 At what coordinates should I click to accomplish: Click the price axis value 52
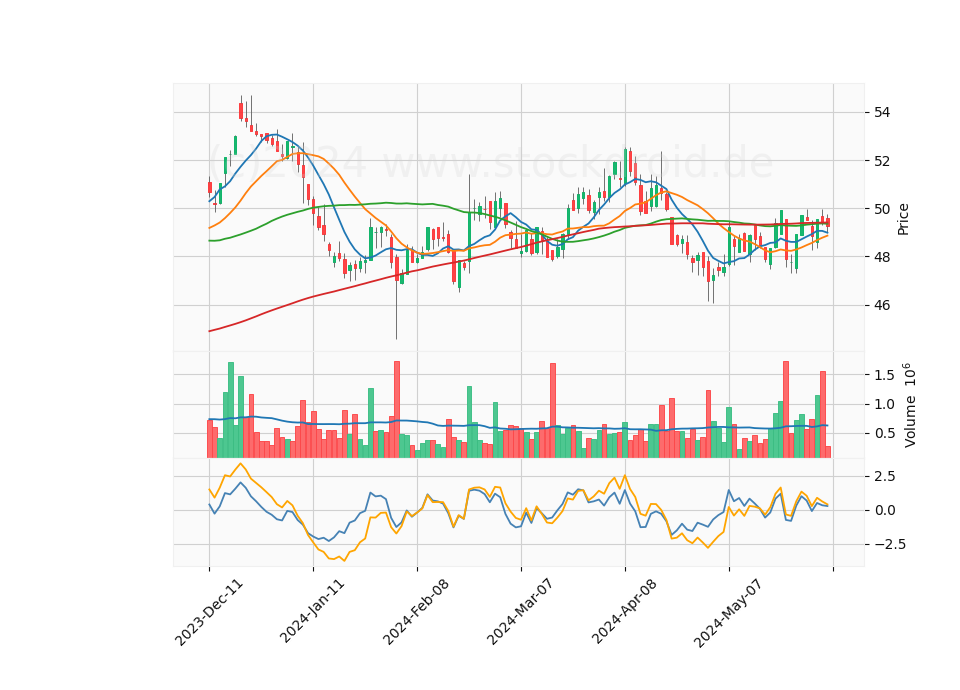tap(882, 161)
